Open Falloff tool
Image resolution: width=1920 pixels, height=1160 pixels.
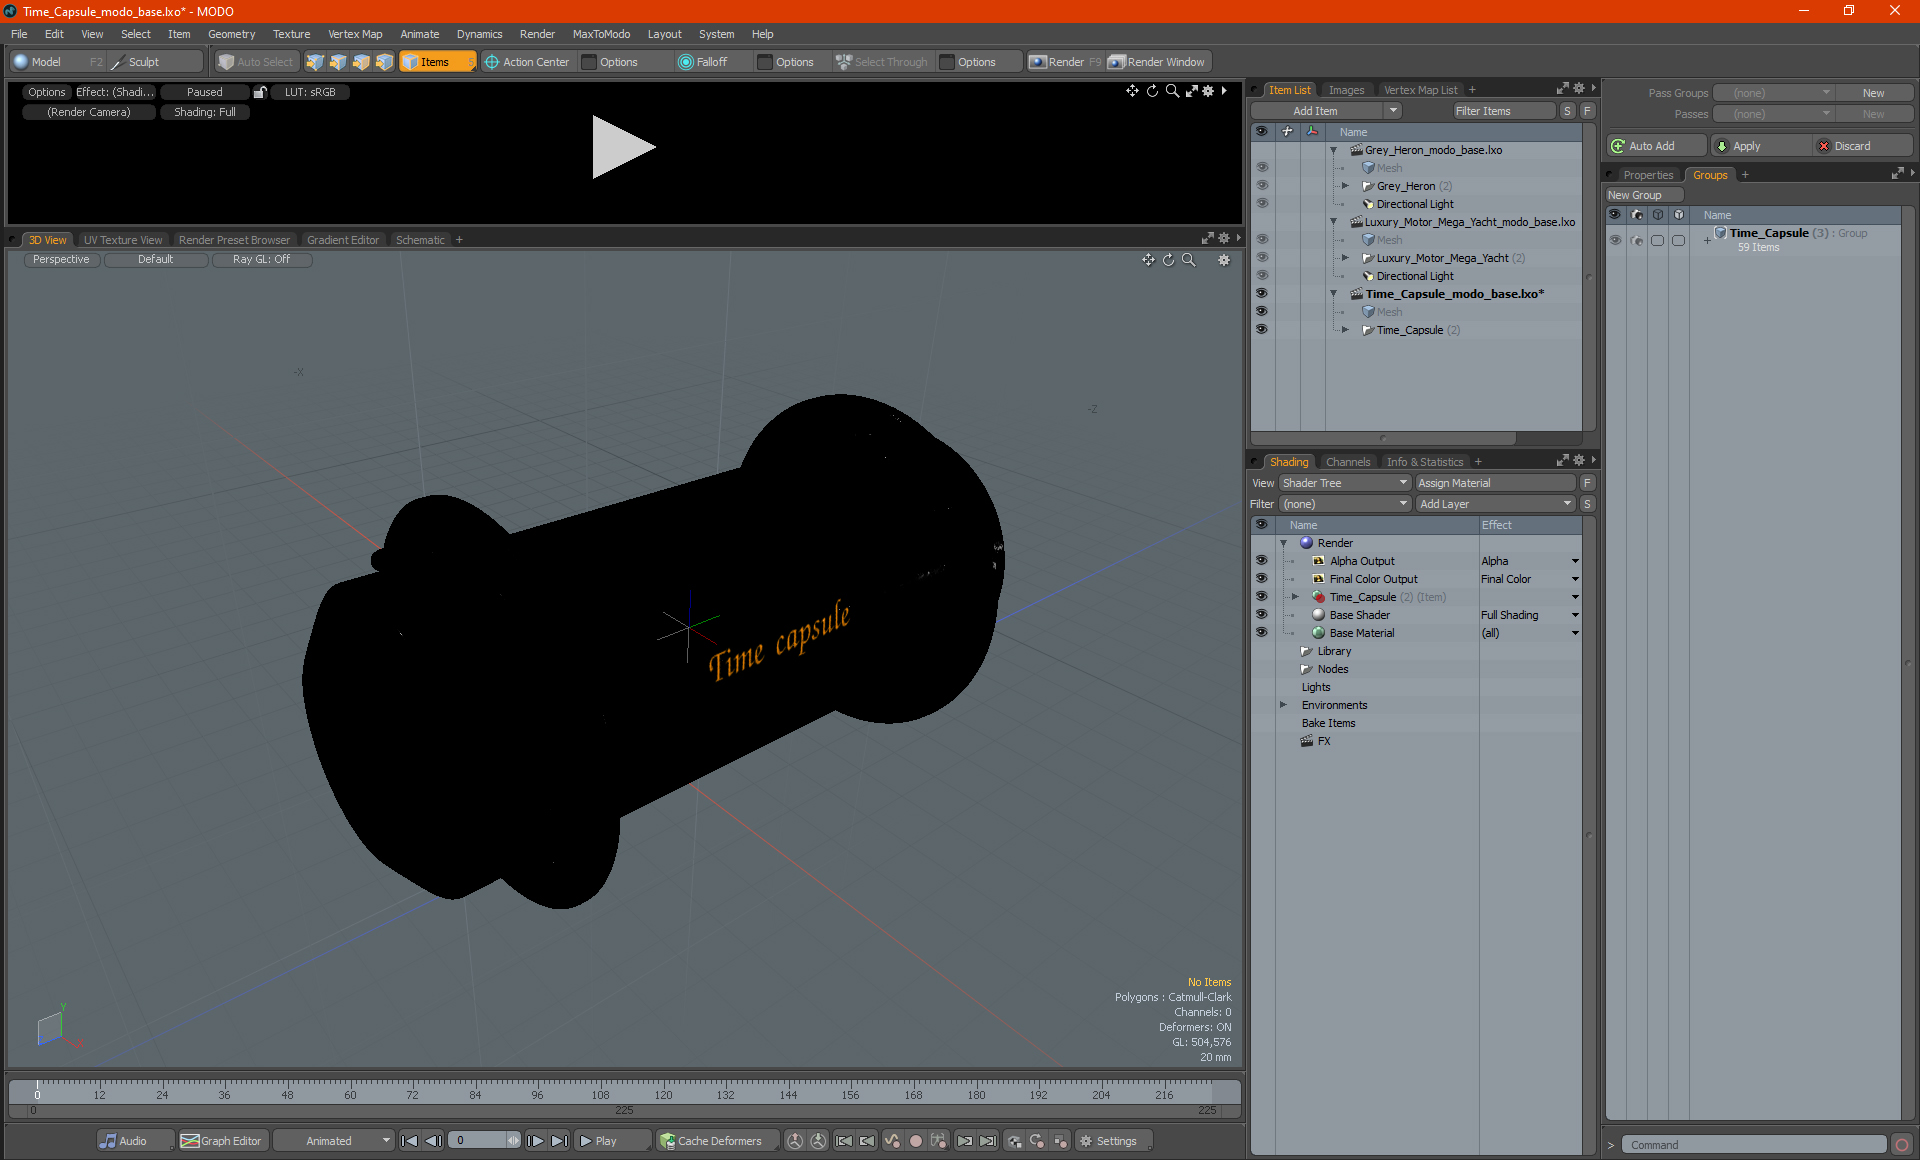[703, 62]
